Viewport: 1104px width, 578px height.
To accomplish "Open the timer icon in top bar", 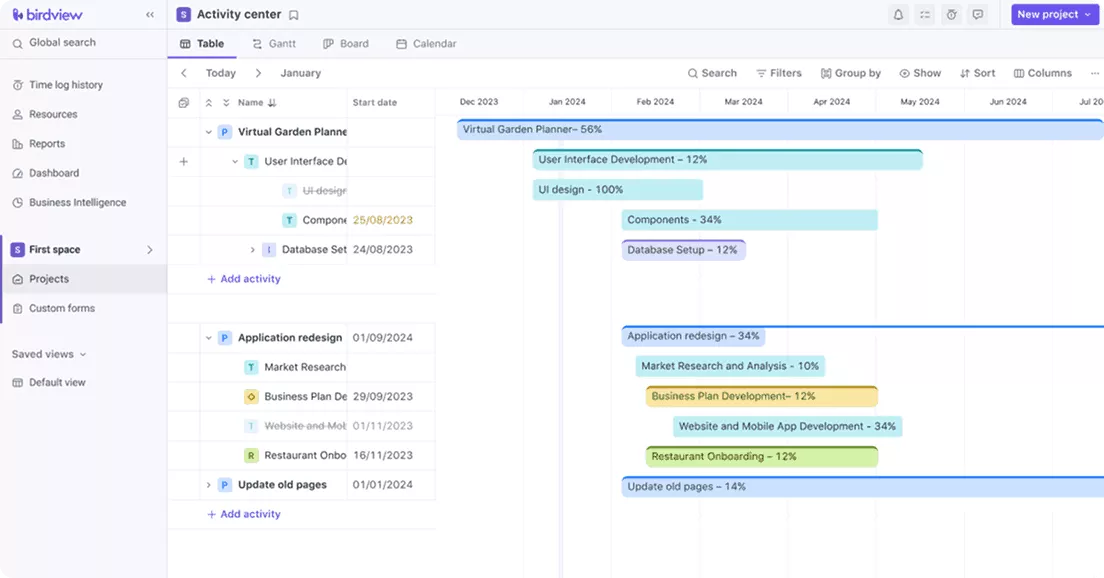I will click(951, 15).
